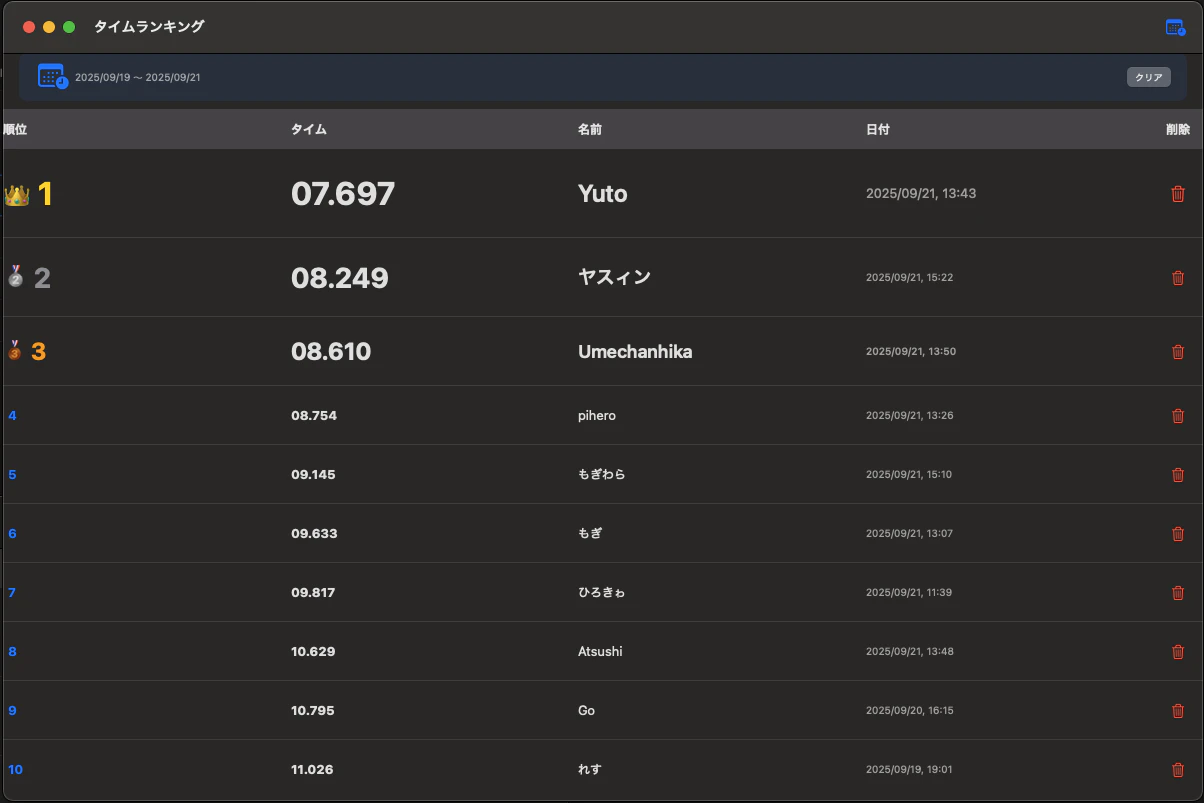1204x803 pixels.
Task: Click the gold rank number 1
Action: click(45, 194)
